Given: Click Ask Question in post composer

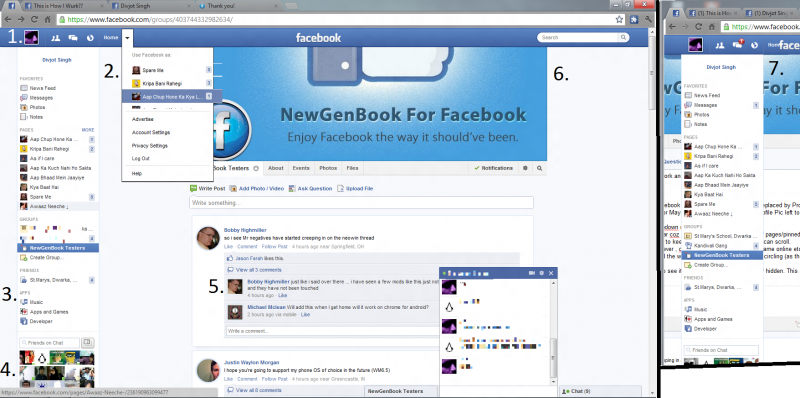Looking at the screenshot, I should coord(310,188).
